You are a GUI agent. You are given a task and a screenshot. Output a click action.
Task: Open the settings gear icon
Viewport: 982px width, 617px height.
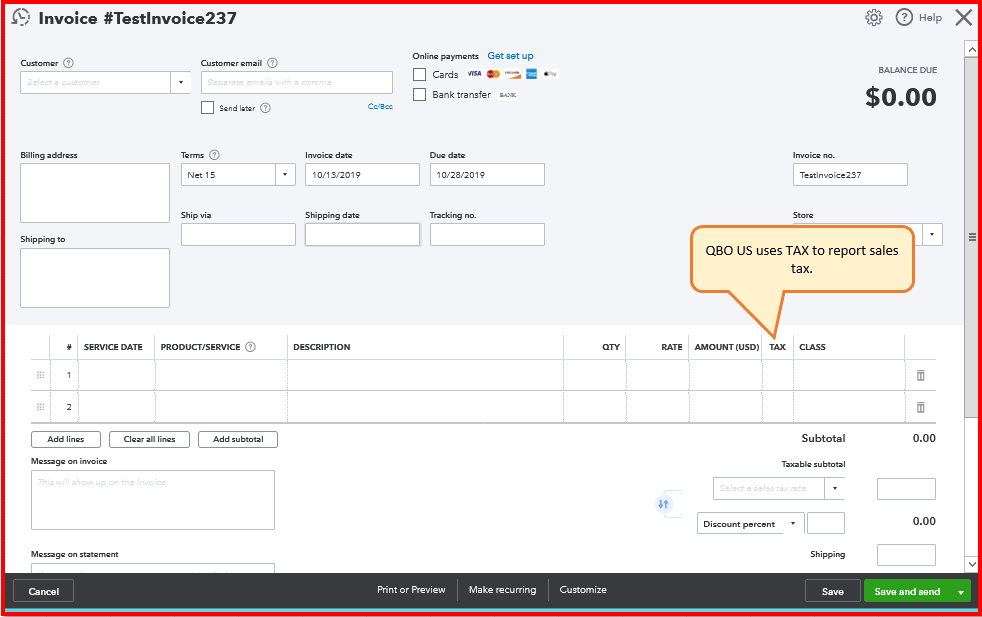(x=874, y=18)
